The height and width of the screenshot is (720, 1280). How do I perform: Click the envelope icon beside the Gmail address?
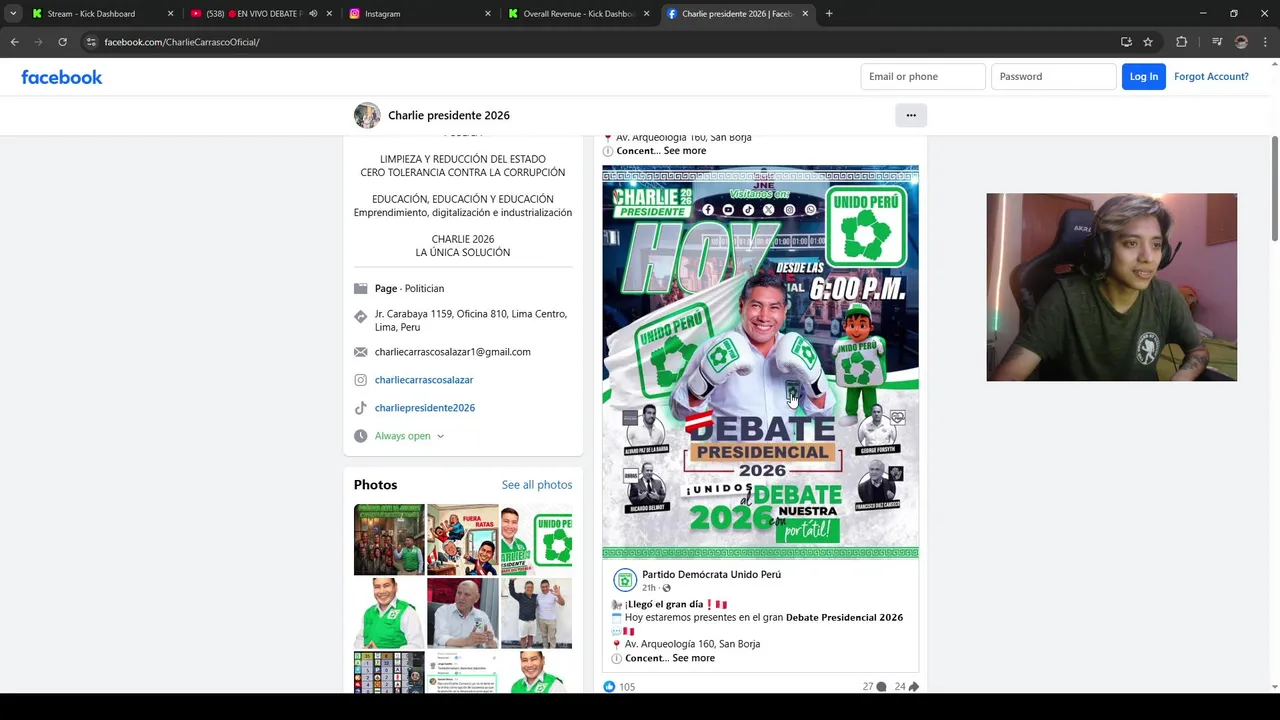(x=361, y=352)
